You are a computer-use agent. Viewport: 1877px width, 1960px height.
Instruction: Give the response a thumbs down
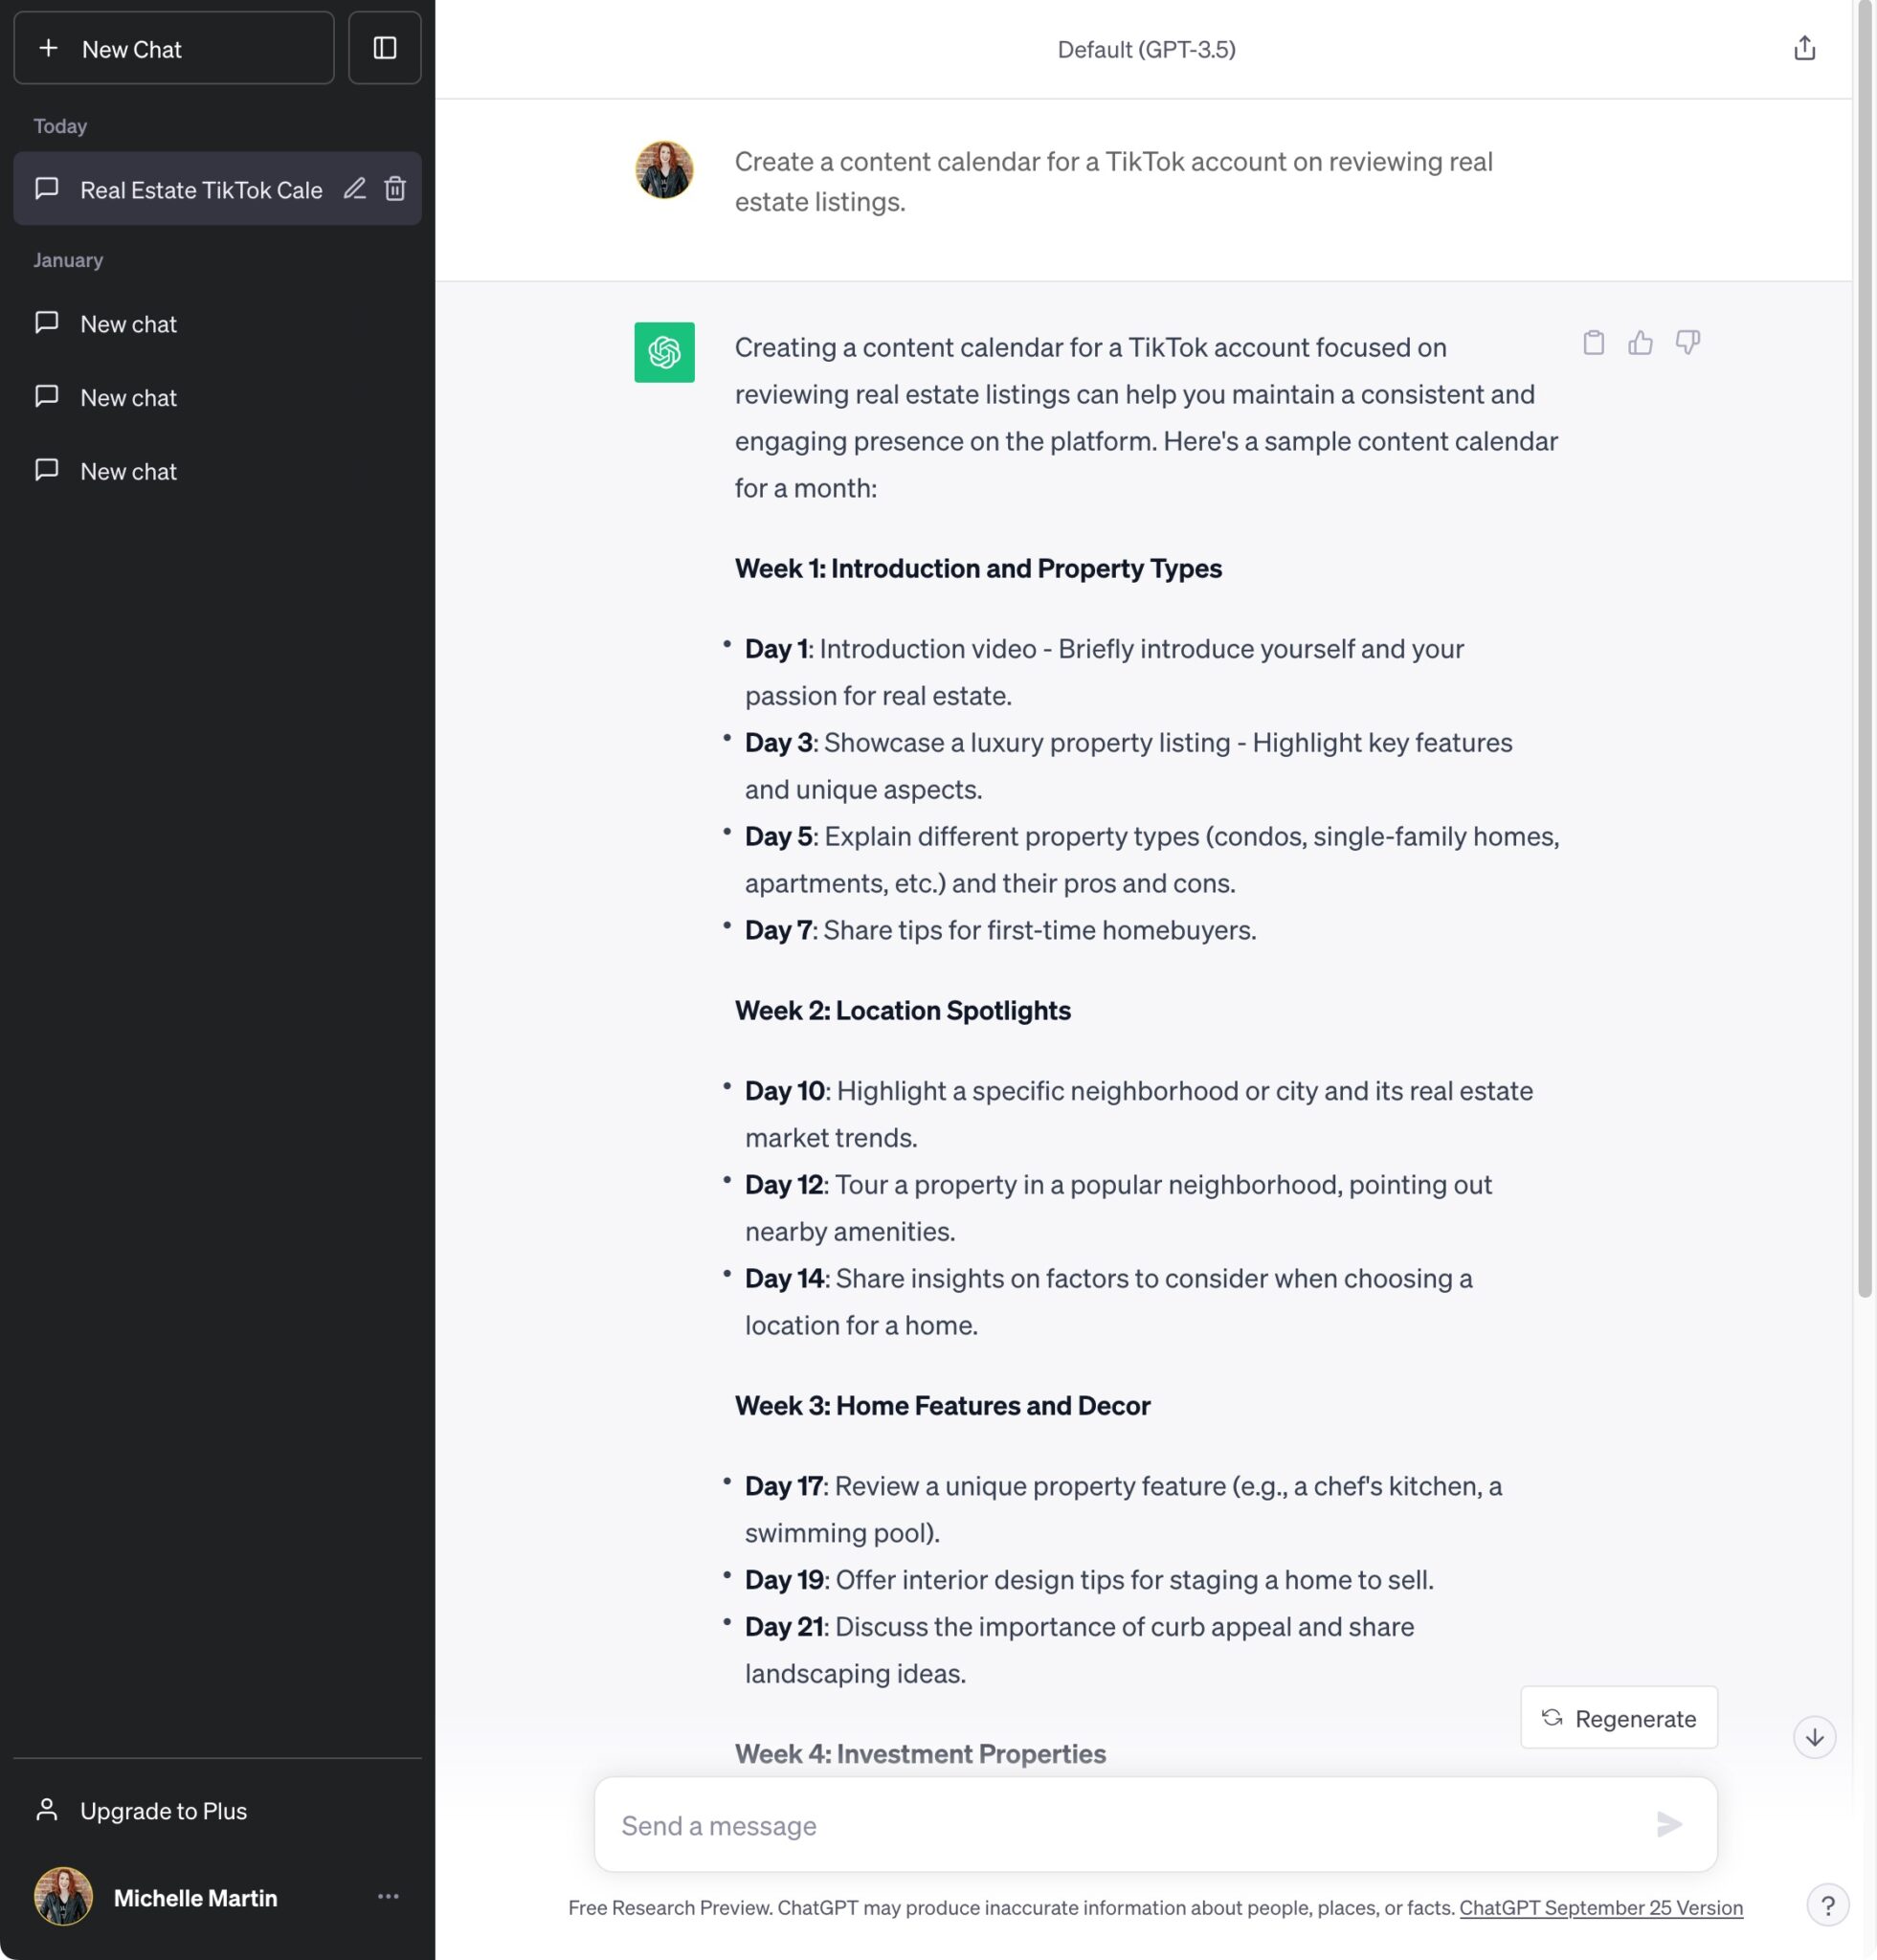(x=1688, y=343)
